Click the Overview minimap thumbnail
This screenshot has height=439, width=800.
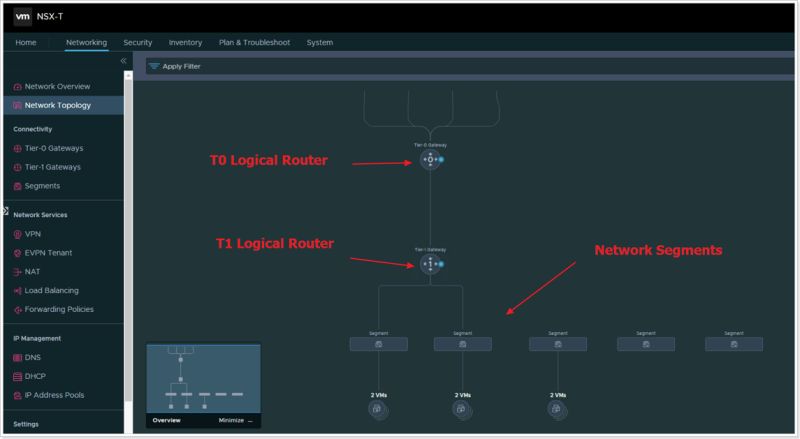[x=204, y=379]
